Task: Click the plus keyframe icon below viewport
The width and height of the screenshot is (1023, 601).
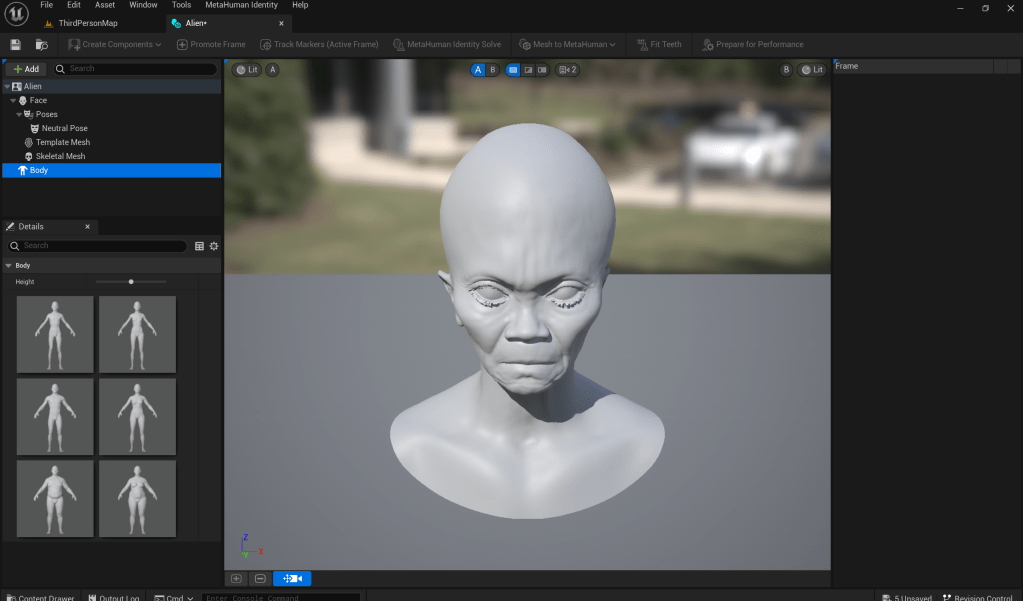Action: point(236,578)
